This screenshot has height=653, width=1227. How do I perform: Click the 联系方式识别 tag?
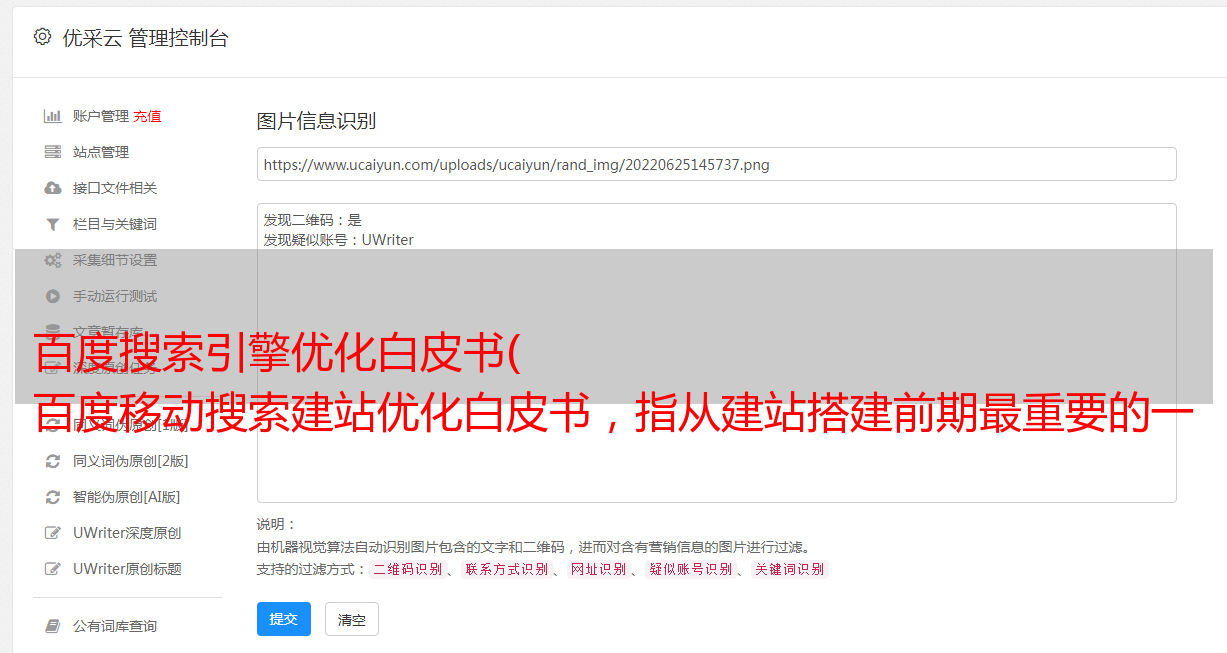click(x=506, y=569)
